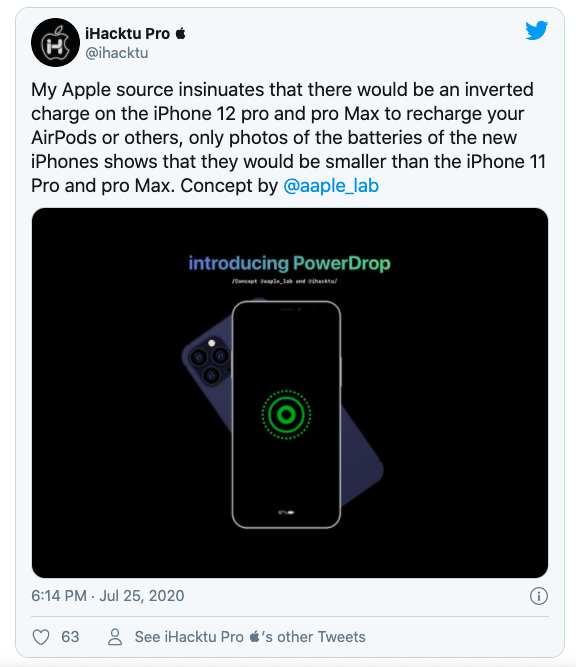576x667 pixels.
Task: See iHacktu Pro's other Tweets
Action: tap(250, 637)
